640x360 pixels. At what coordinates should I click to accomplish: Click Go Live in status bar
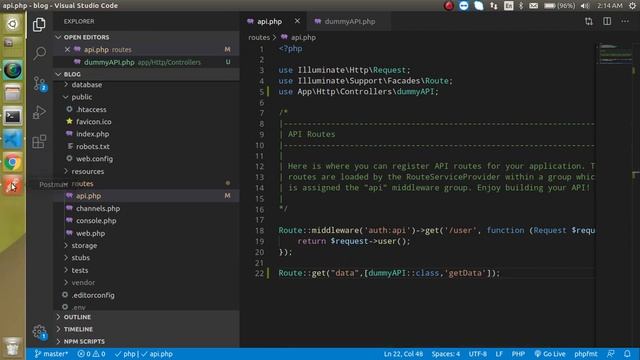[x=550, y=354]
